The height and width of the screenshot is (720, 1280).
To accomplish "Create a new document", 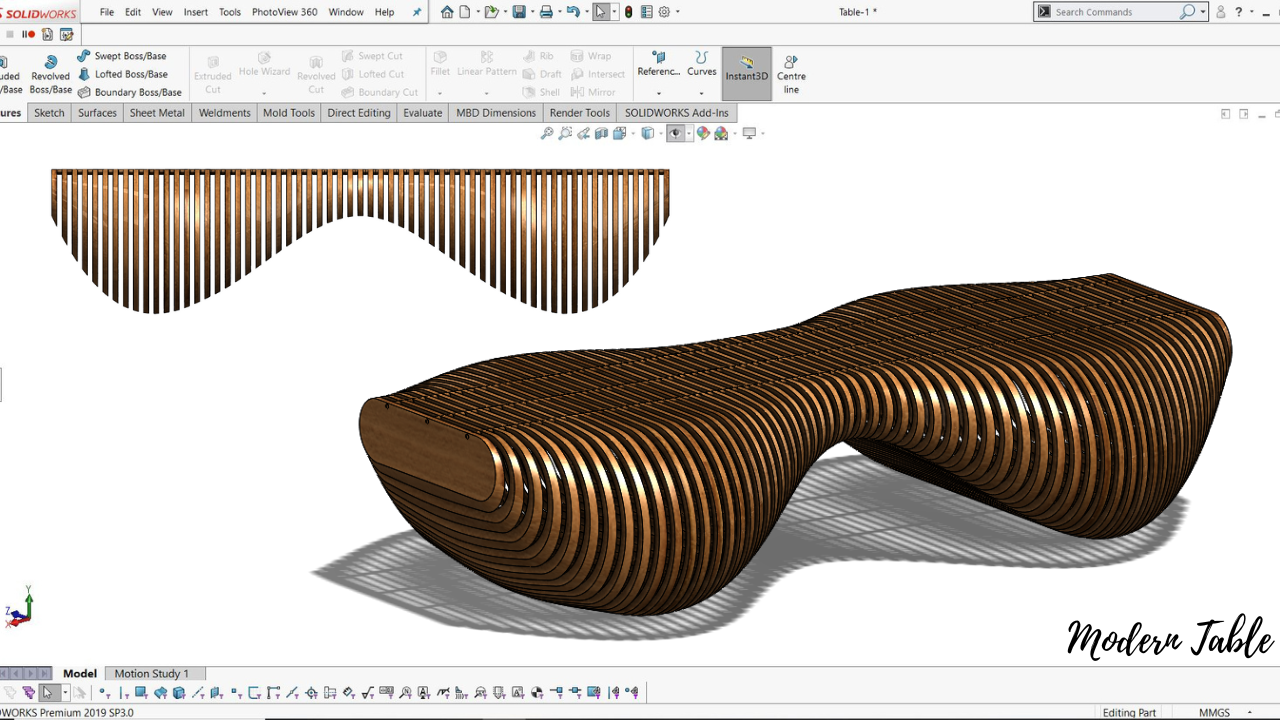I will 464,12.
